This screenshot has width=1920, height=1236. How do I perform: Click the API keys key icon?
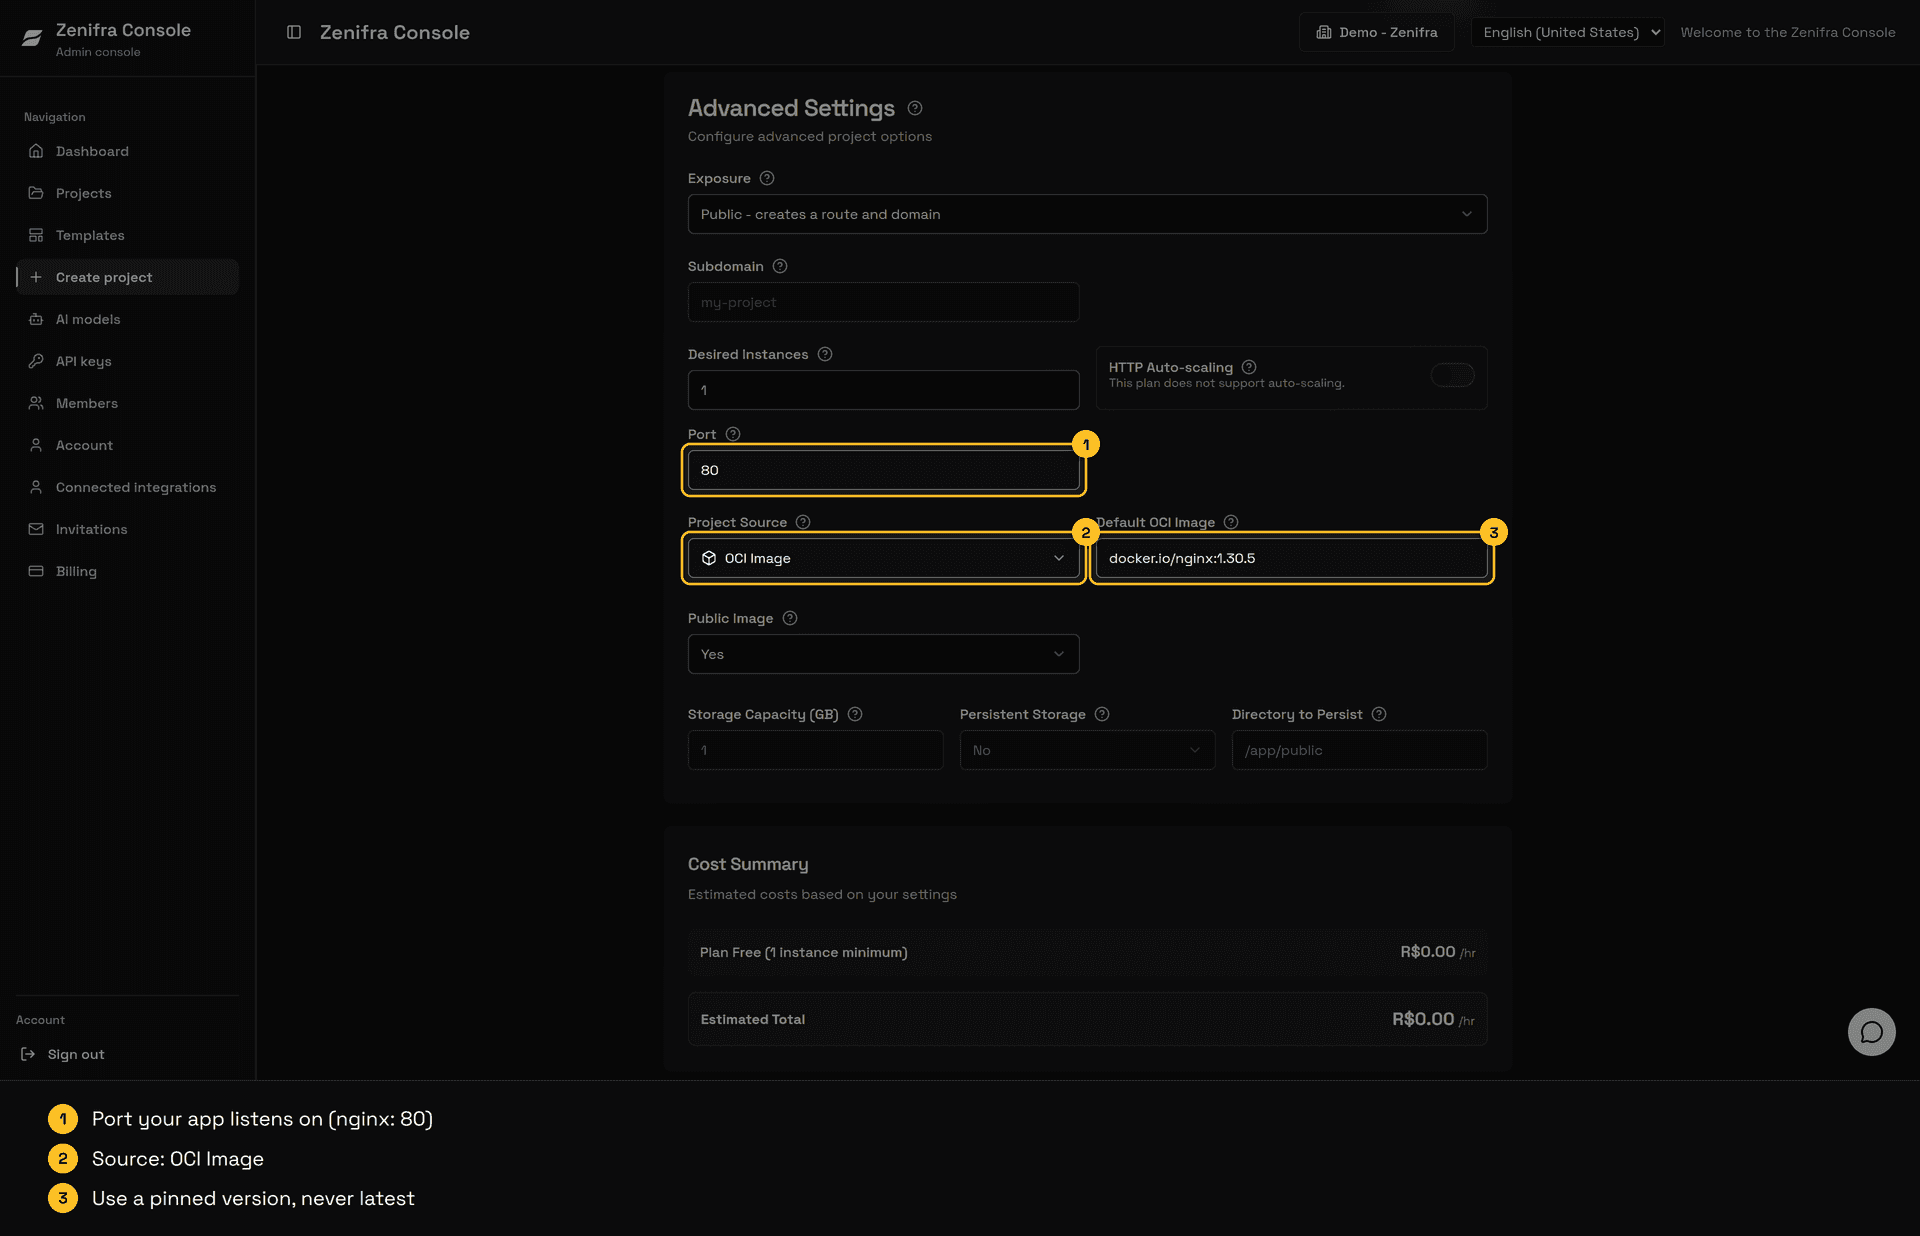point(36,361)
